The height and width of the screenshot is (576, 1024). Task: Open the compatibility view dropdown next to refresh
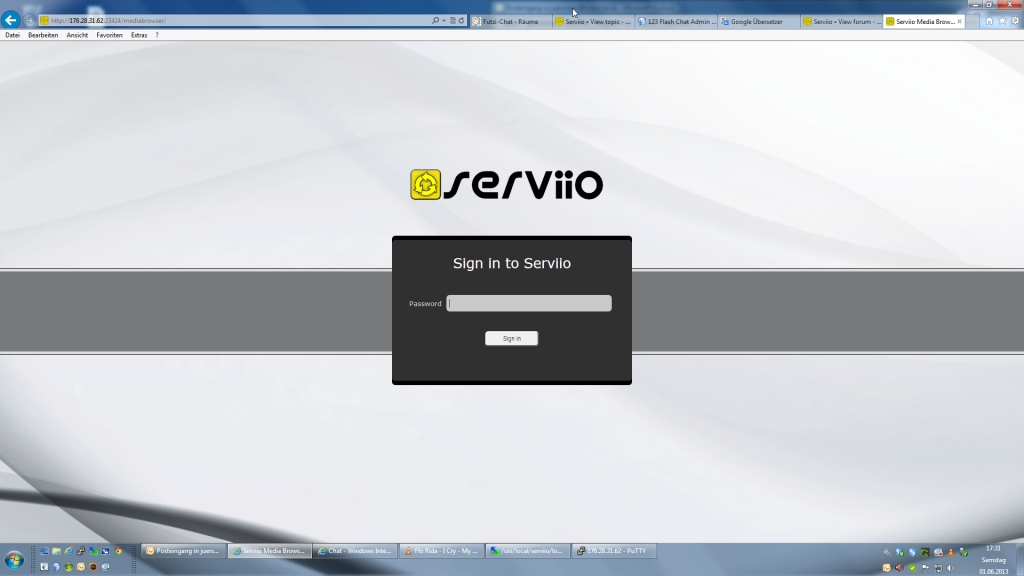click(x=453, y=20)
